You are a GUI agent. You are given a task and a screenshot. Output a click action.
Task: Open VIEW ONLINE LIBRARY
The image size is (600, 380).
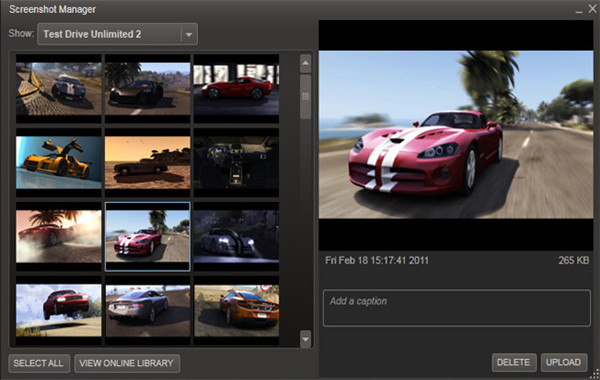click(x=127, y=363)
